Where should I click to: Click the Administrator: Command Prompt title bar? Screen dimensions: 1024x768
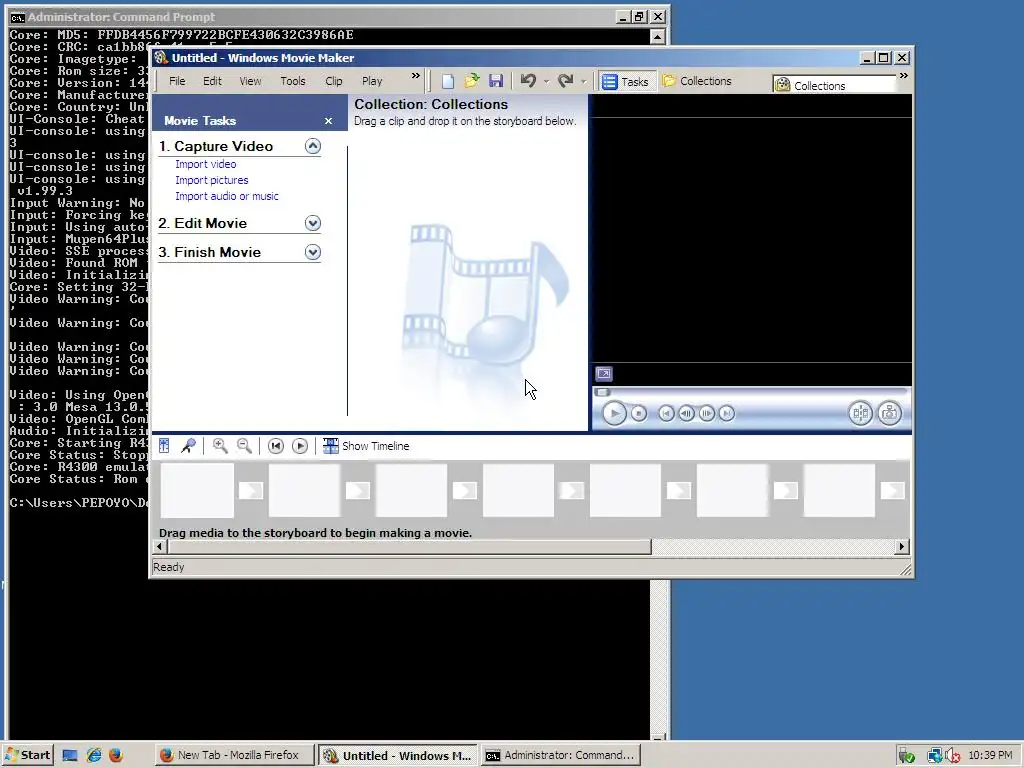click(x=313, y=17)
